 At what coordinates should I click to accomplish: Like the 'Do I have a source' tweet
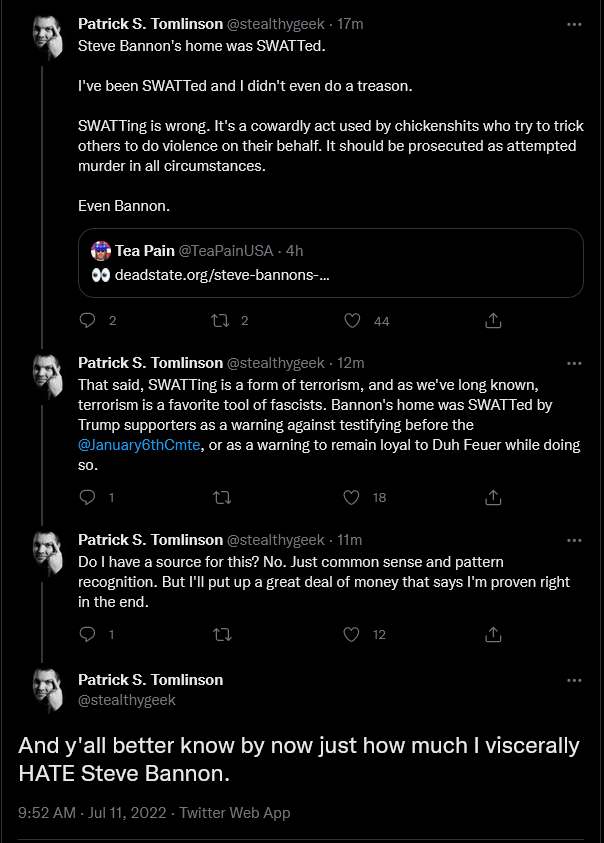click(x=351, y=634)
